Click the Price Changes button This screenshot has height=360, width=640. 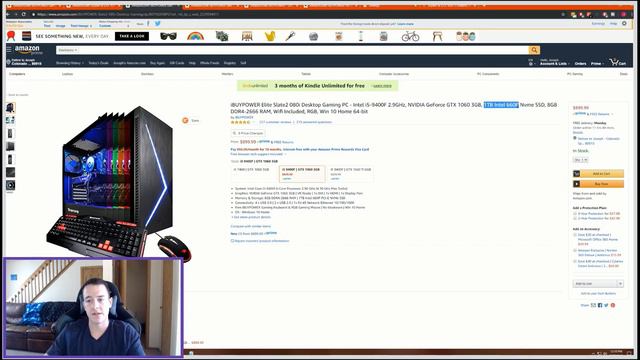click(248, 133)
